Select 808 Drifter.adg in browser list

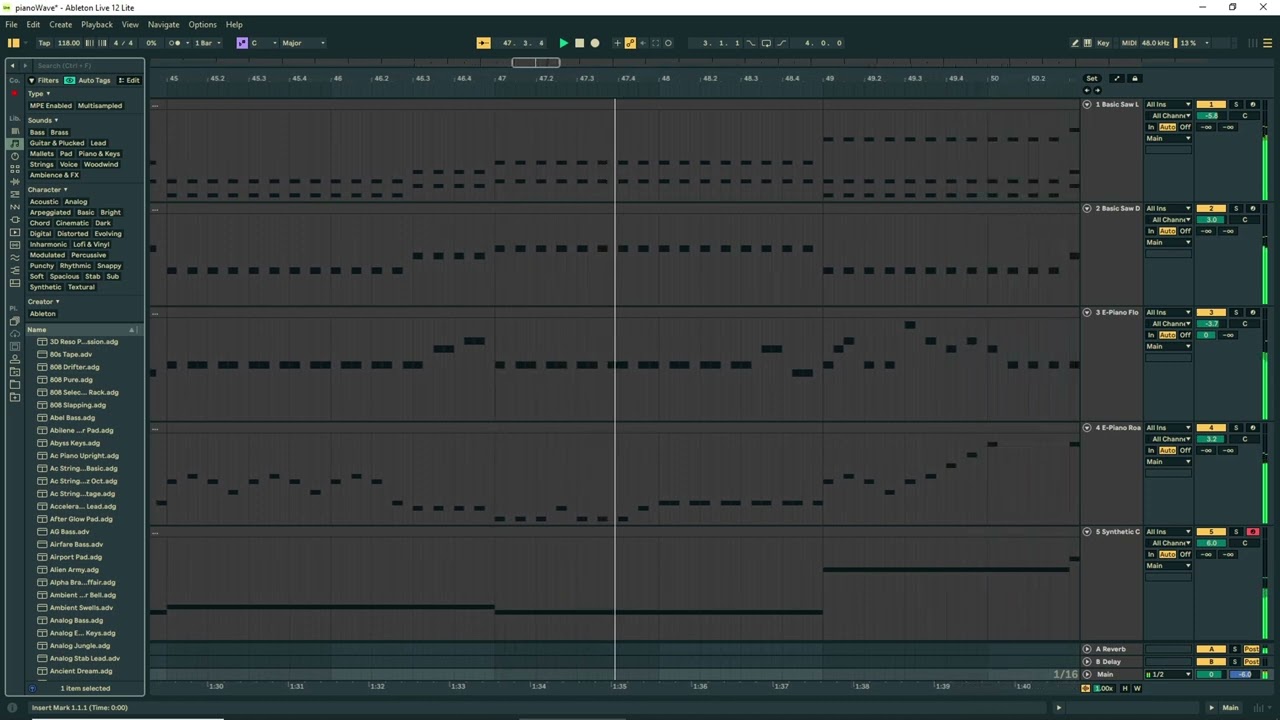pos(74,367)
